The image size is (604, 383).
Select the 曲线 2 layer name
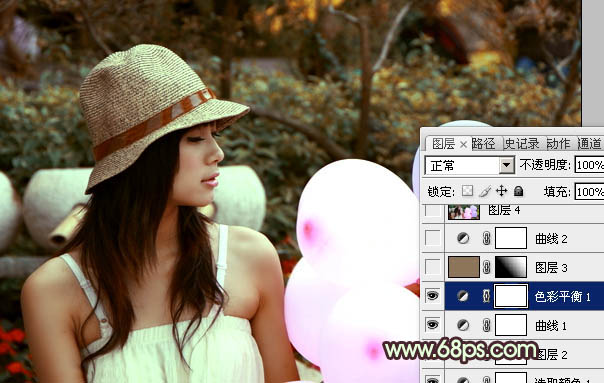pos(551,239)
